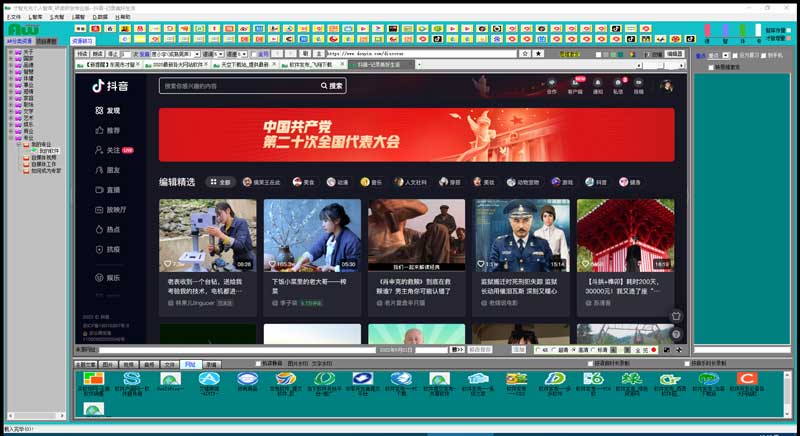The image size is (800, 436).
Task: Pick the green color bar at top right
Action: pyautogui.click(x=742, y=31)
